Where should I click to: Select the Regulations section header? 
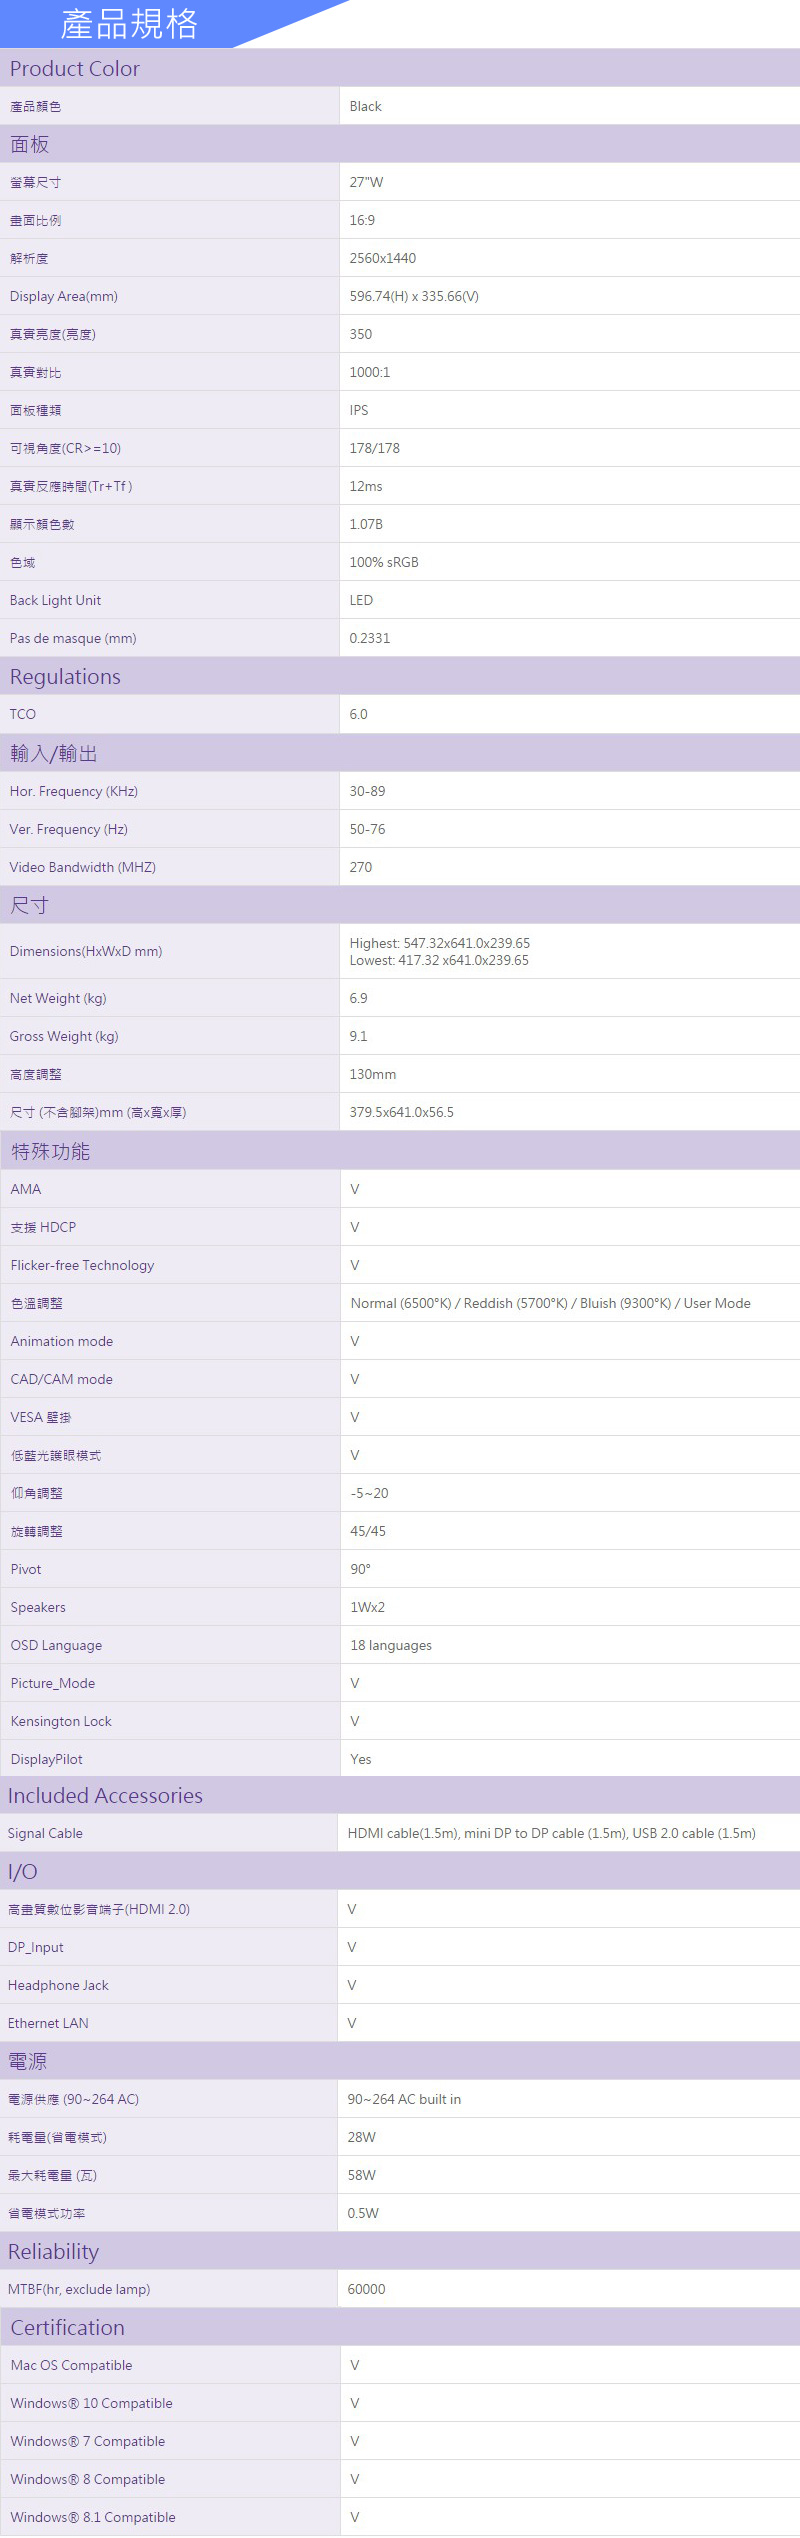click(x=65, y=677)
